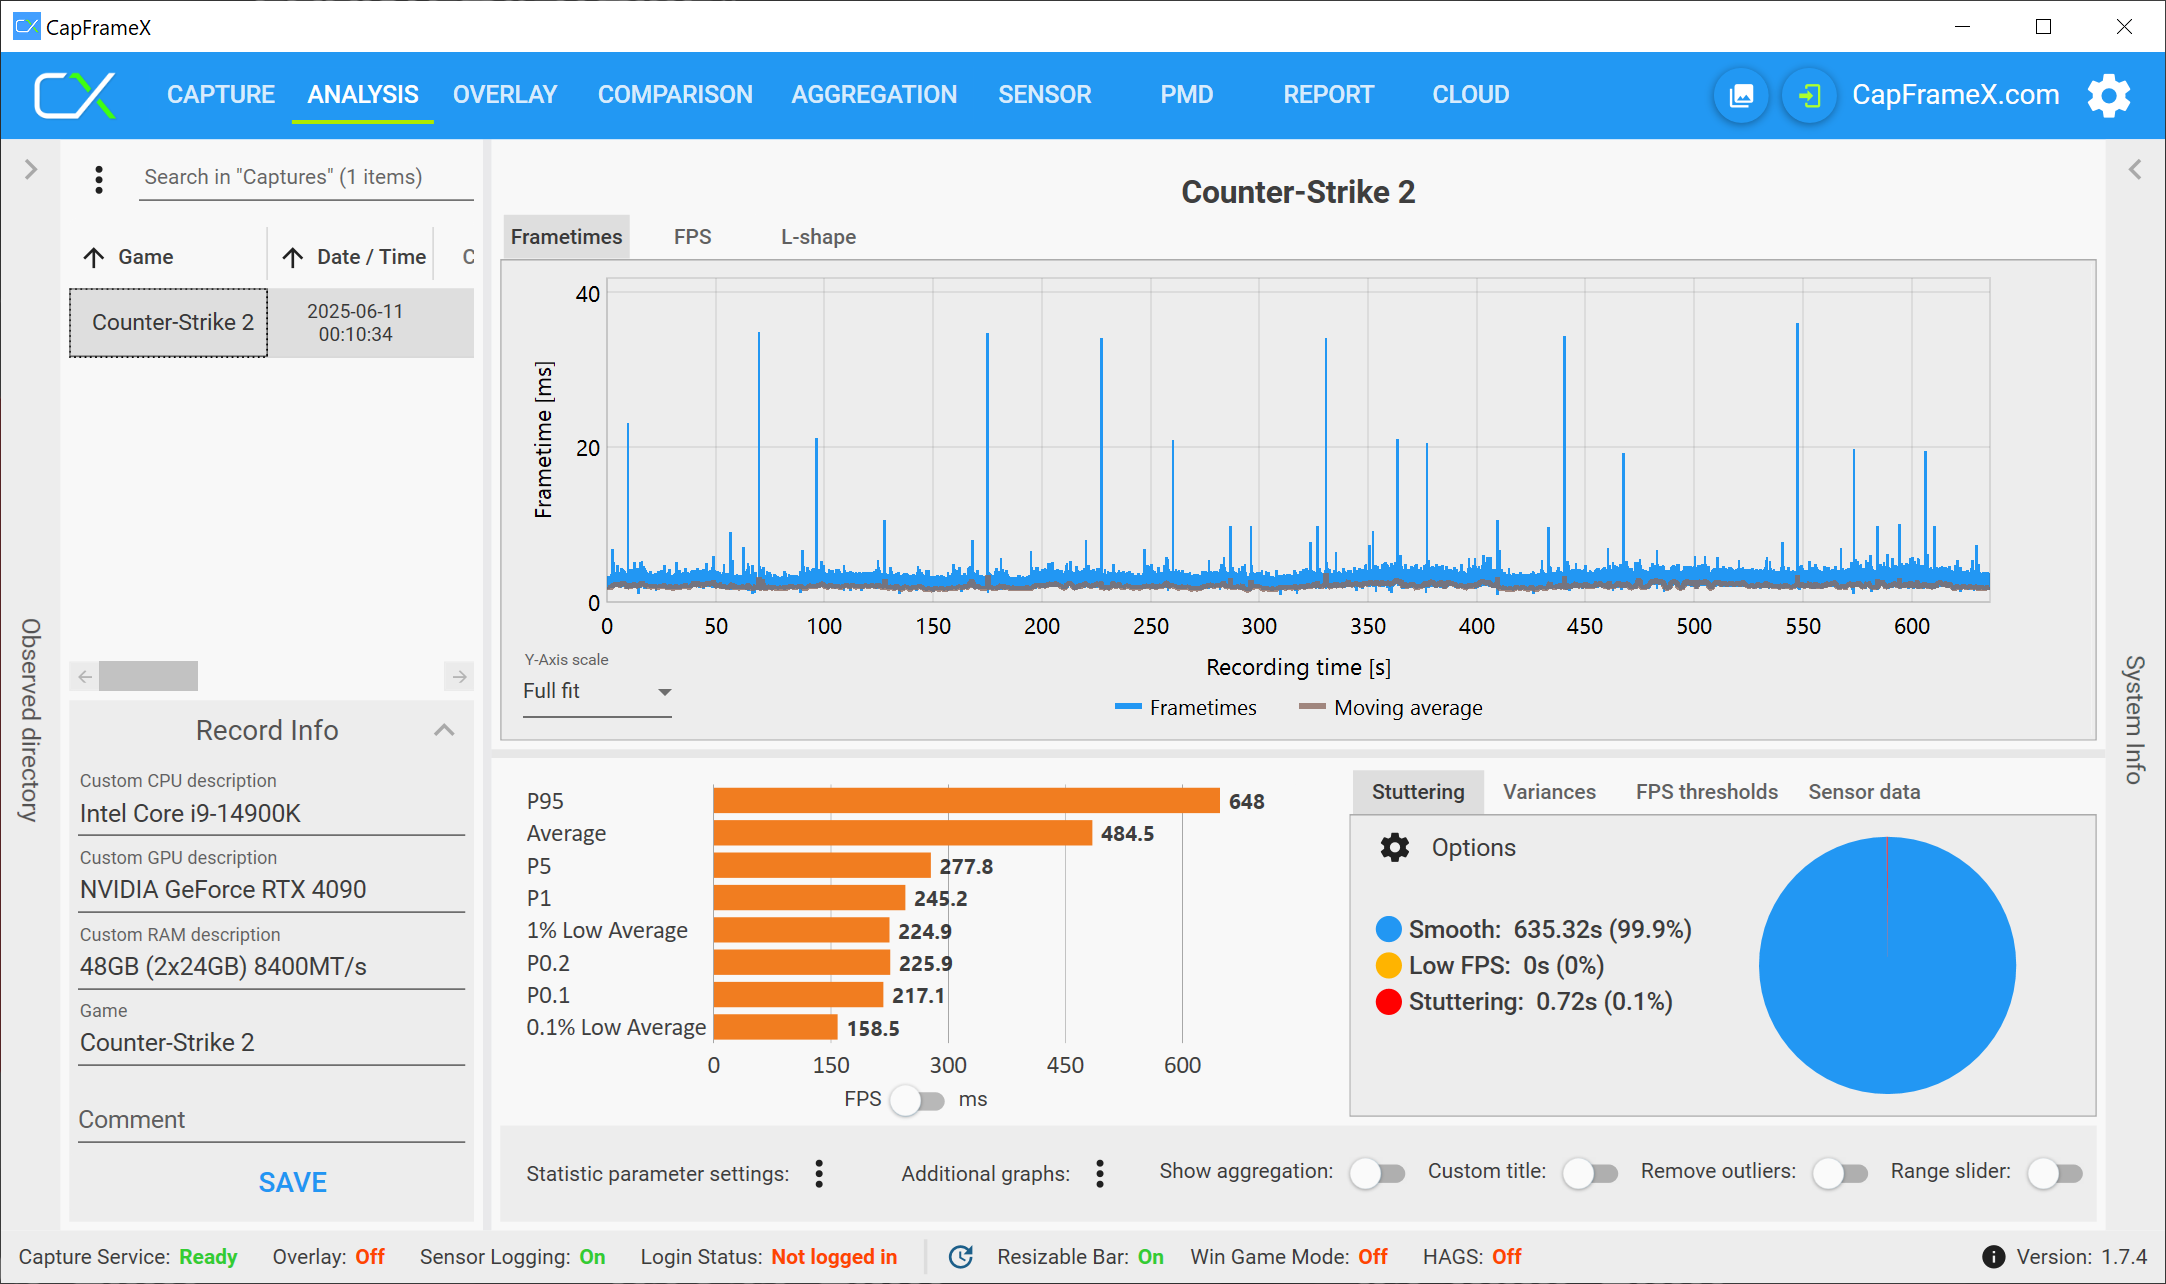Click captures list horizontal scrollbar thumb
Screen dimensions: 2166x1284
tap(148, 677)
